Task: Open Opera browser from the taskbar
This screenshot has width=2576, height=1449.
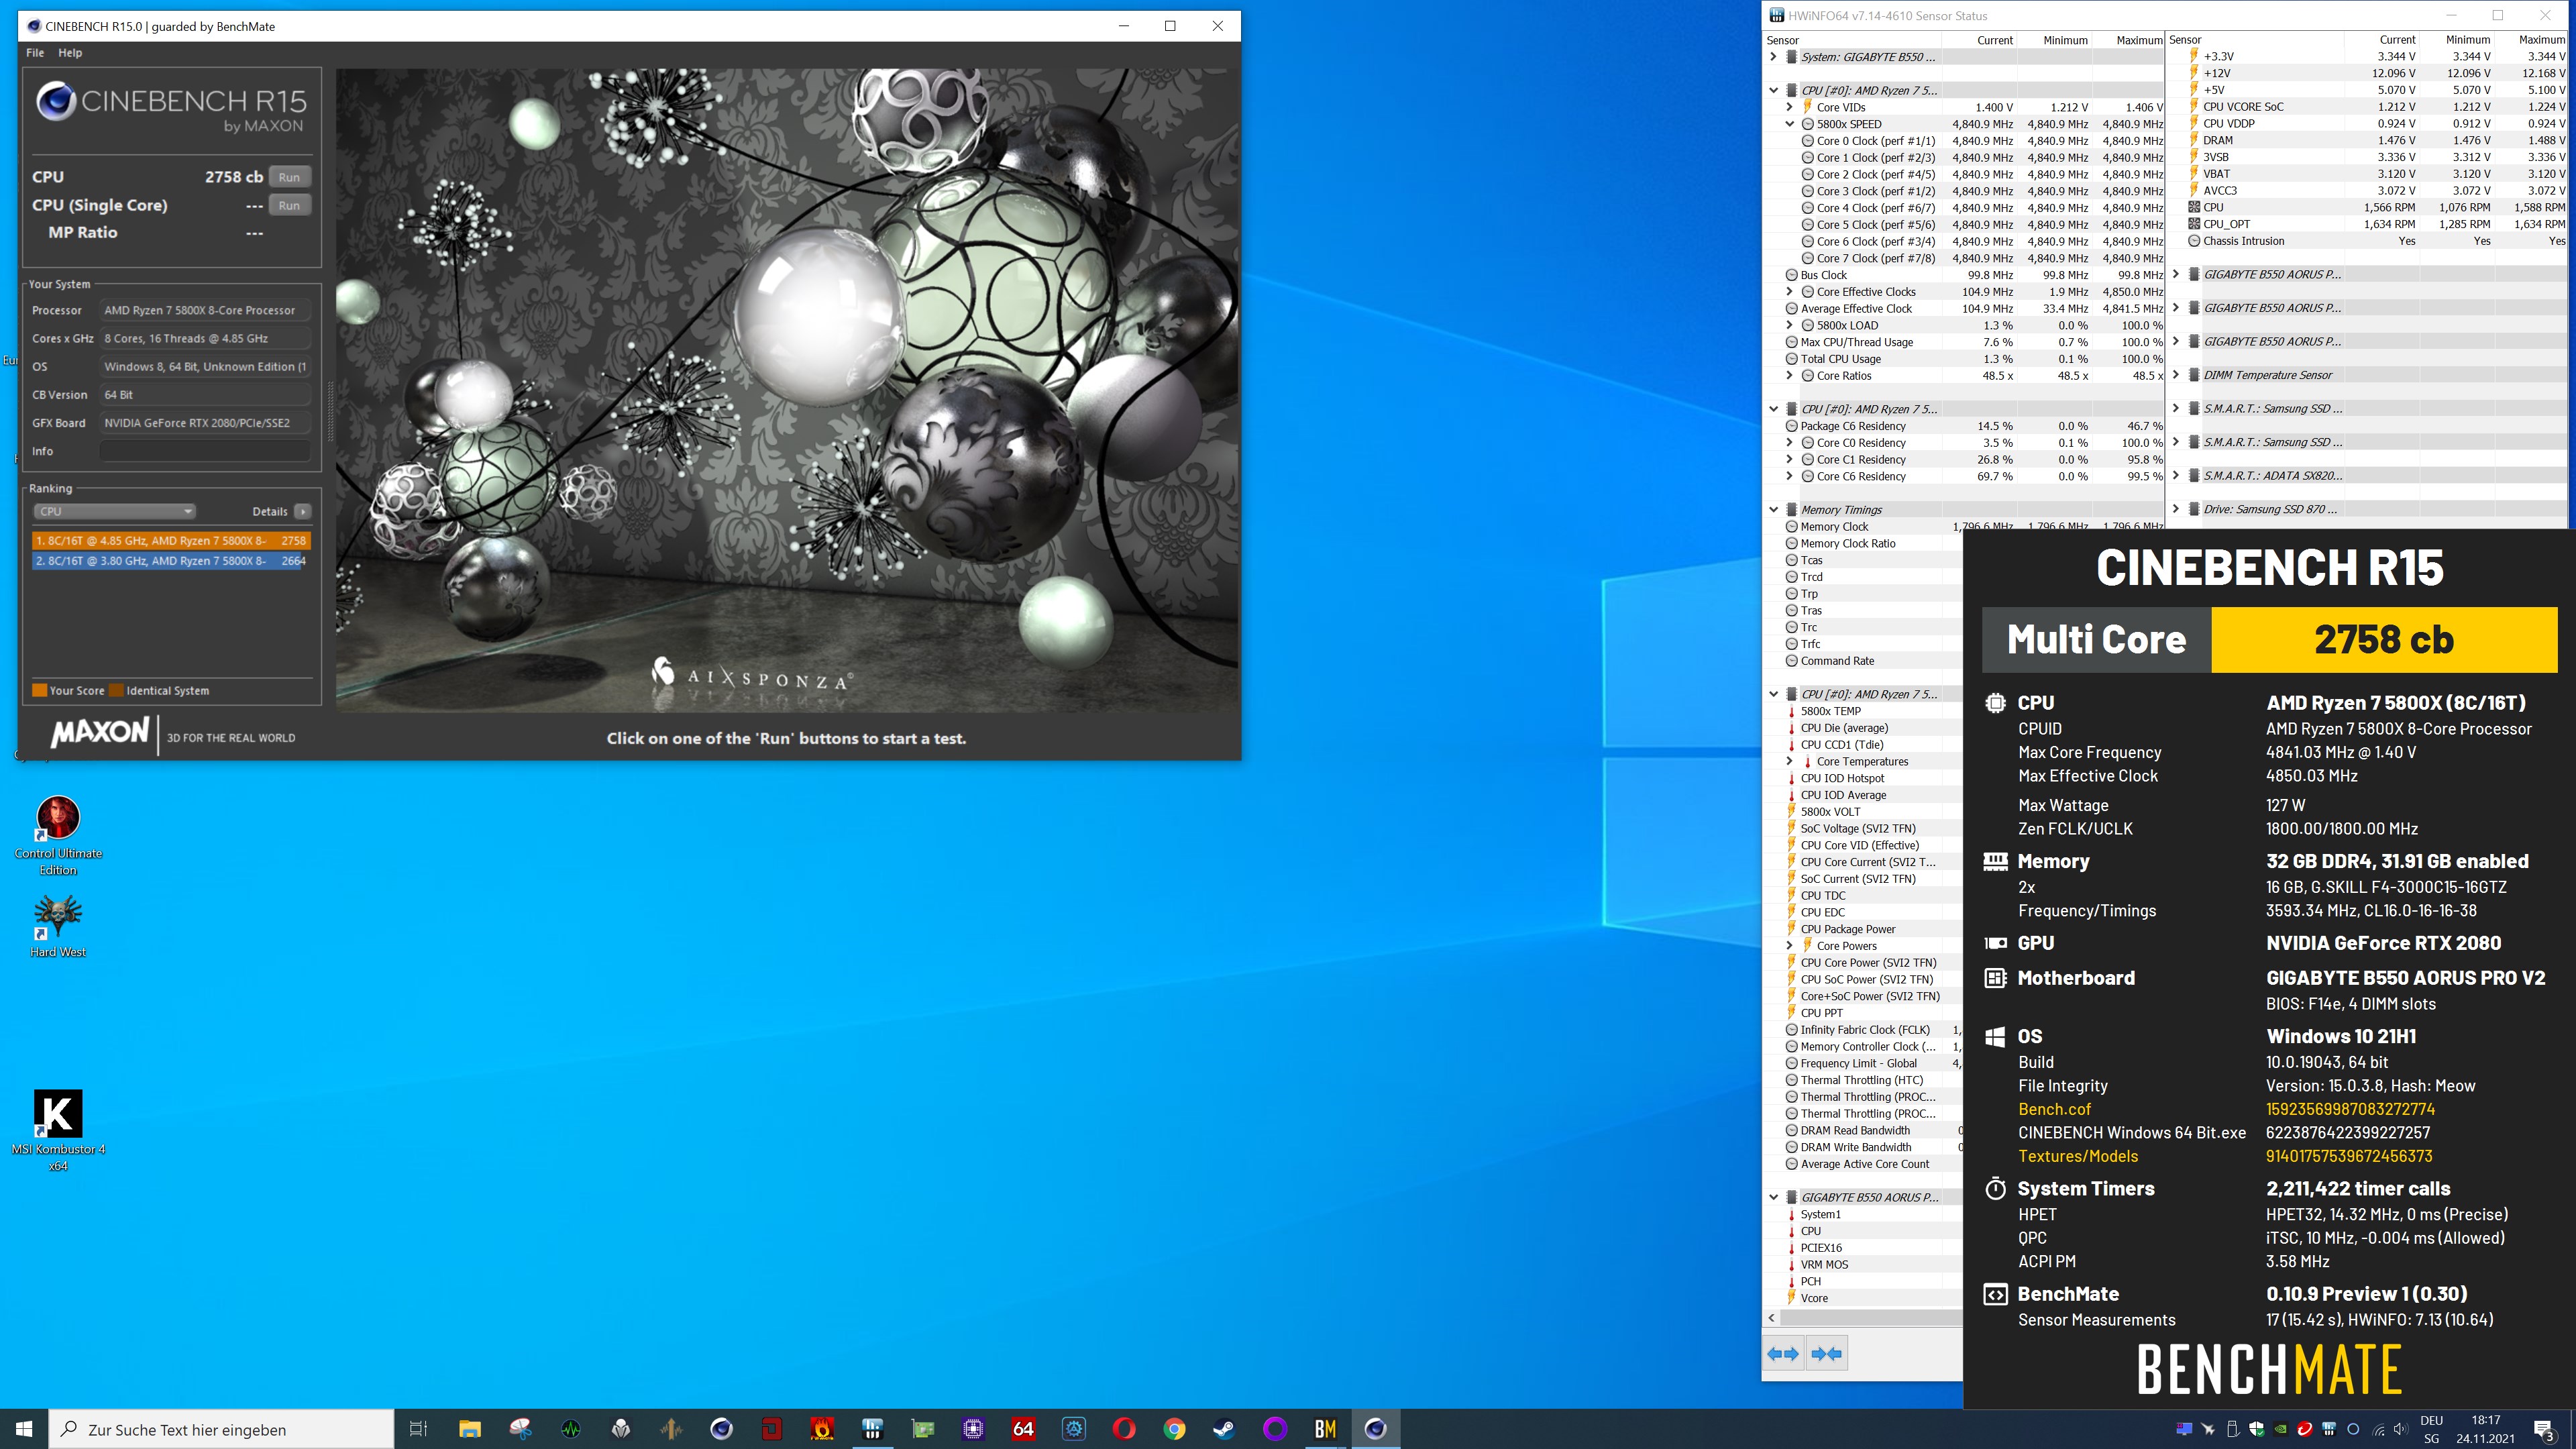Action: [x=1124, y=1429]
